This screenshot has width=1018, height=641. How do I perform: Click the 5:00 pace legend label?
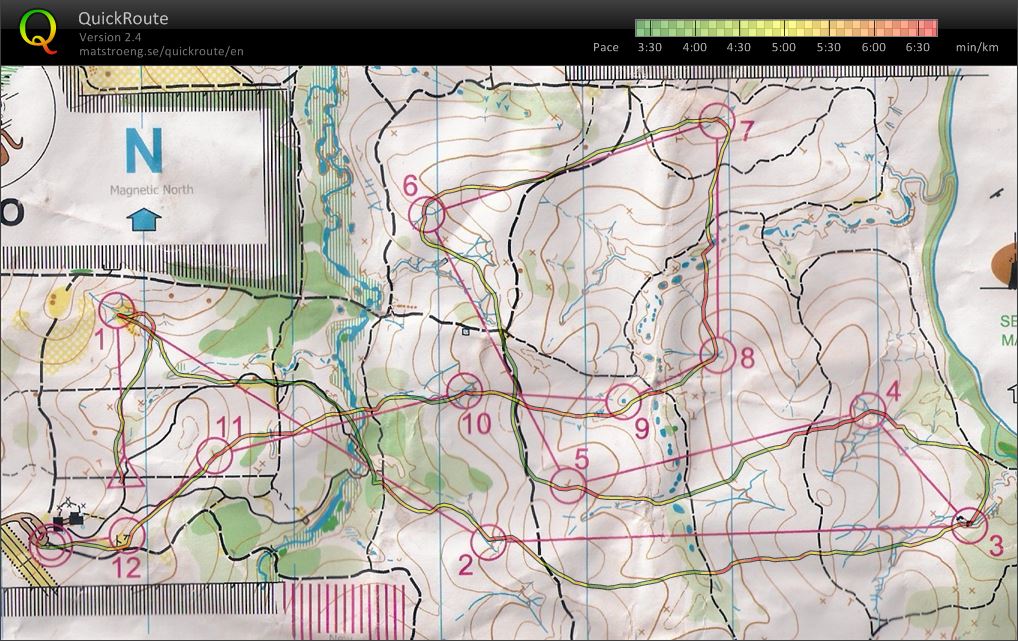[x=784, y=47]
